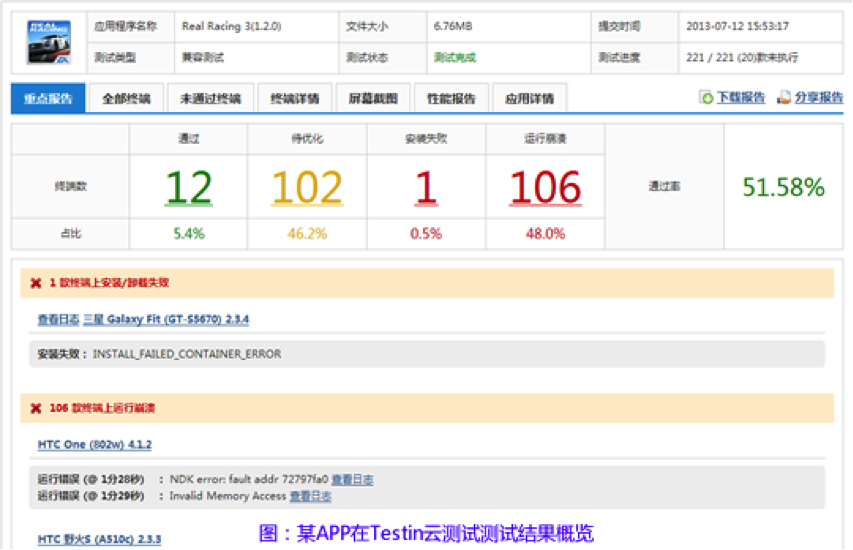This screenshot has height=550, width=853.
Task: Click the 兼容测试 test type value
Action: pos(203,58)
